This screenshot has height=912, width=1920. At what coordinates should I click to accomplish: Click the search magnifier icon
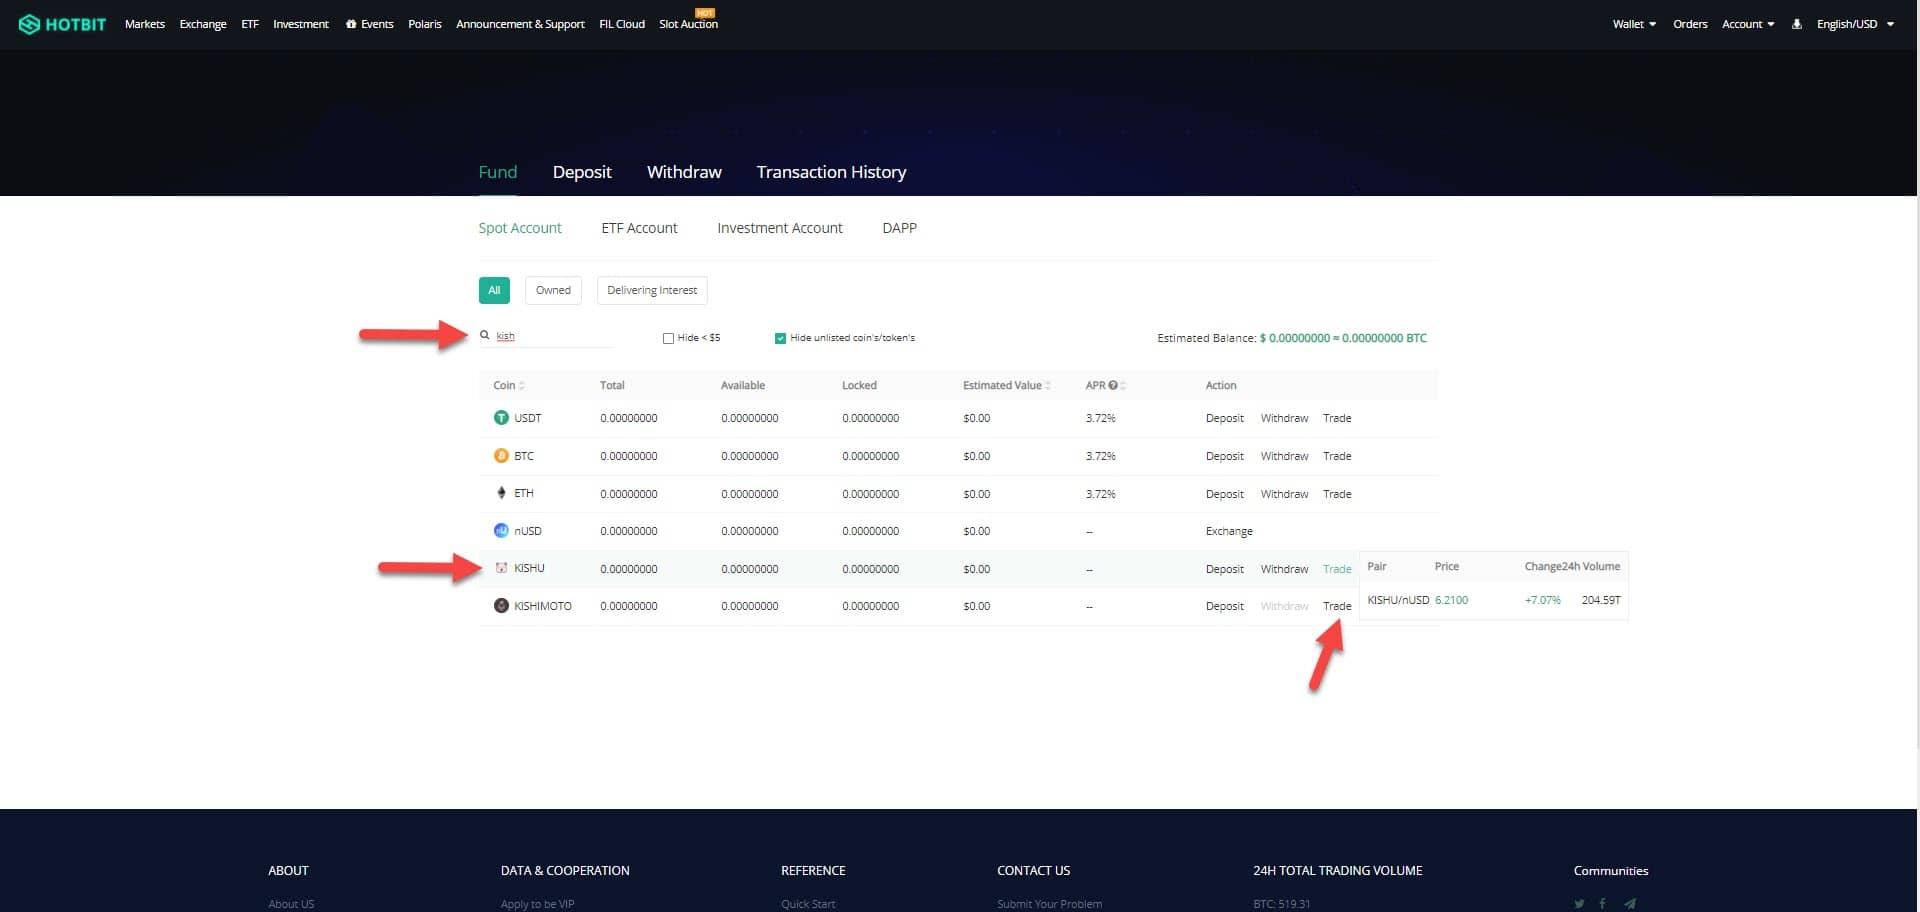(484, 336)
